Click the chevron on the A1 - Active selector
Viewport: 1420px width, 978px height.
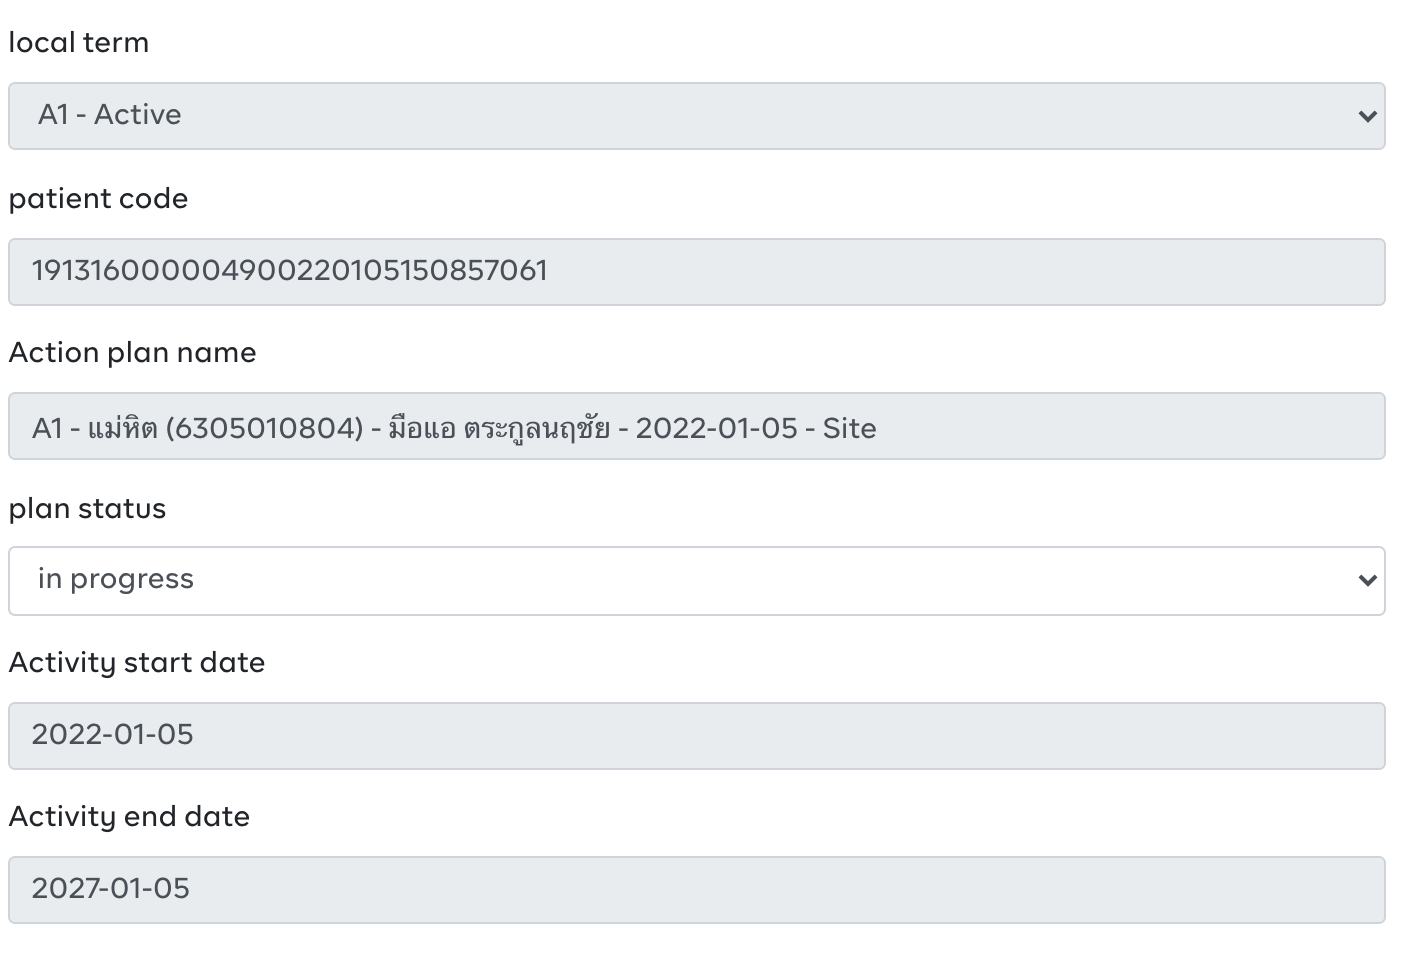coord(1366,116)
